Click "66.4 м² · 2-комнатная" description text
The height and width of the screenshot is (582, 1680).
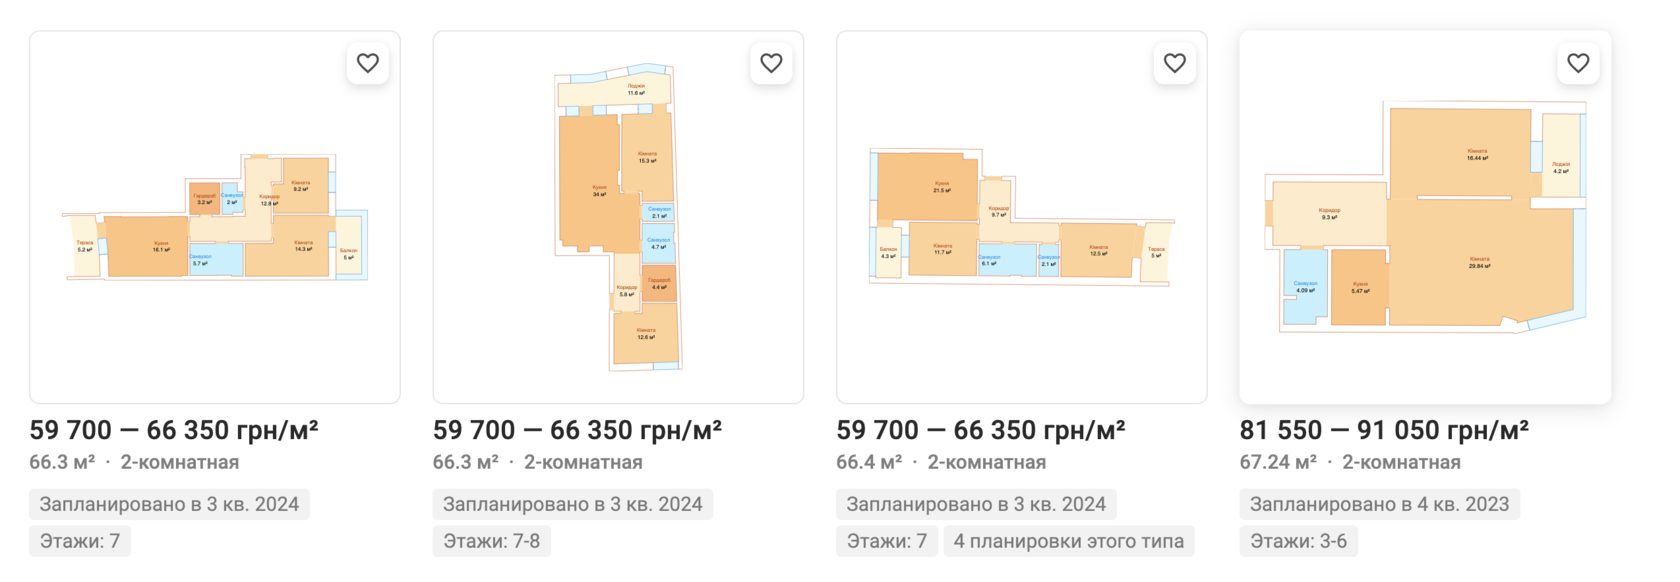(x=941, y=462)
